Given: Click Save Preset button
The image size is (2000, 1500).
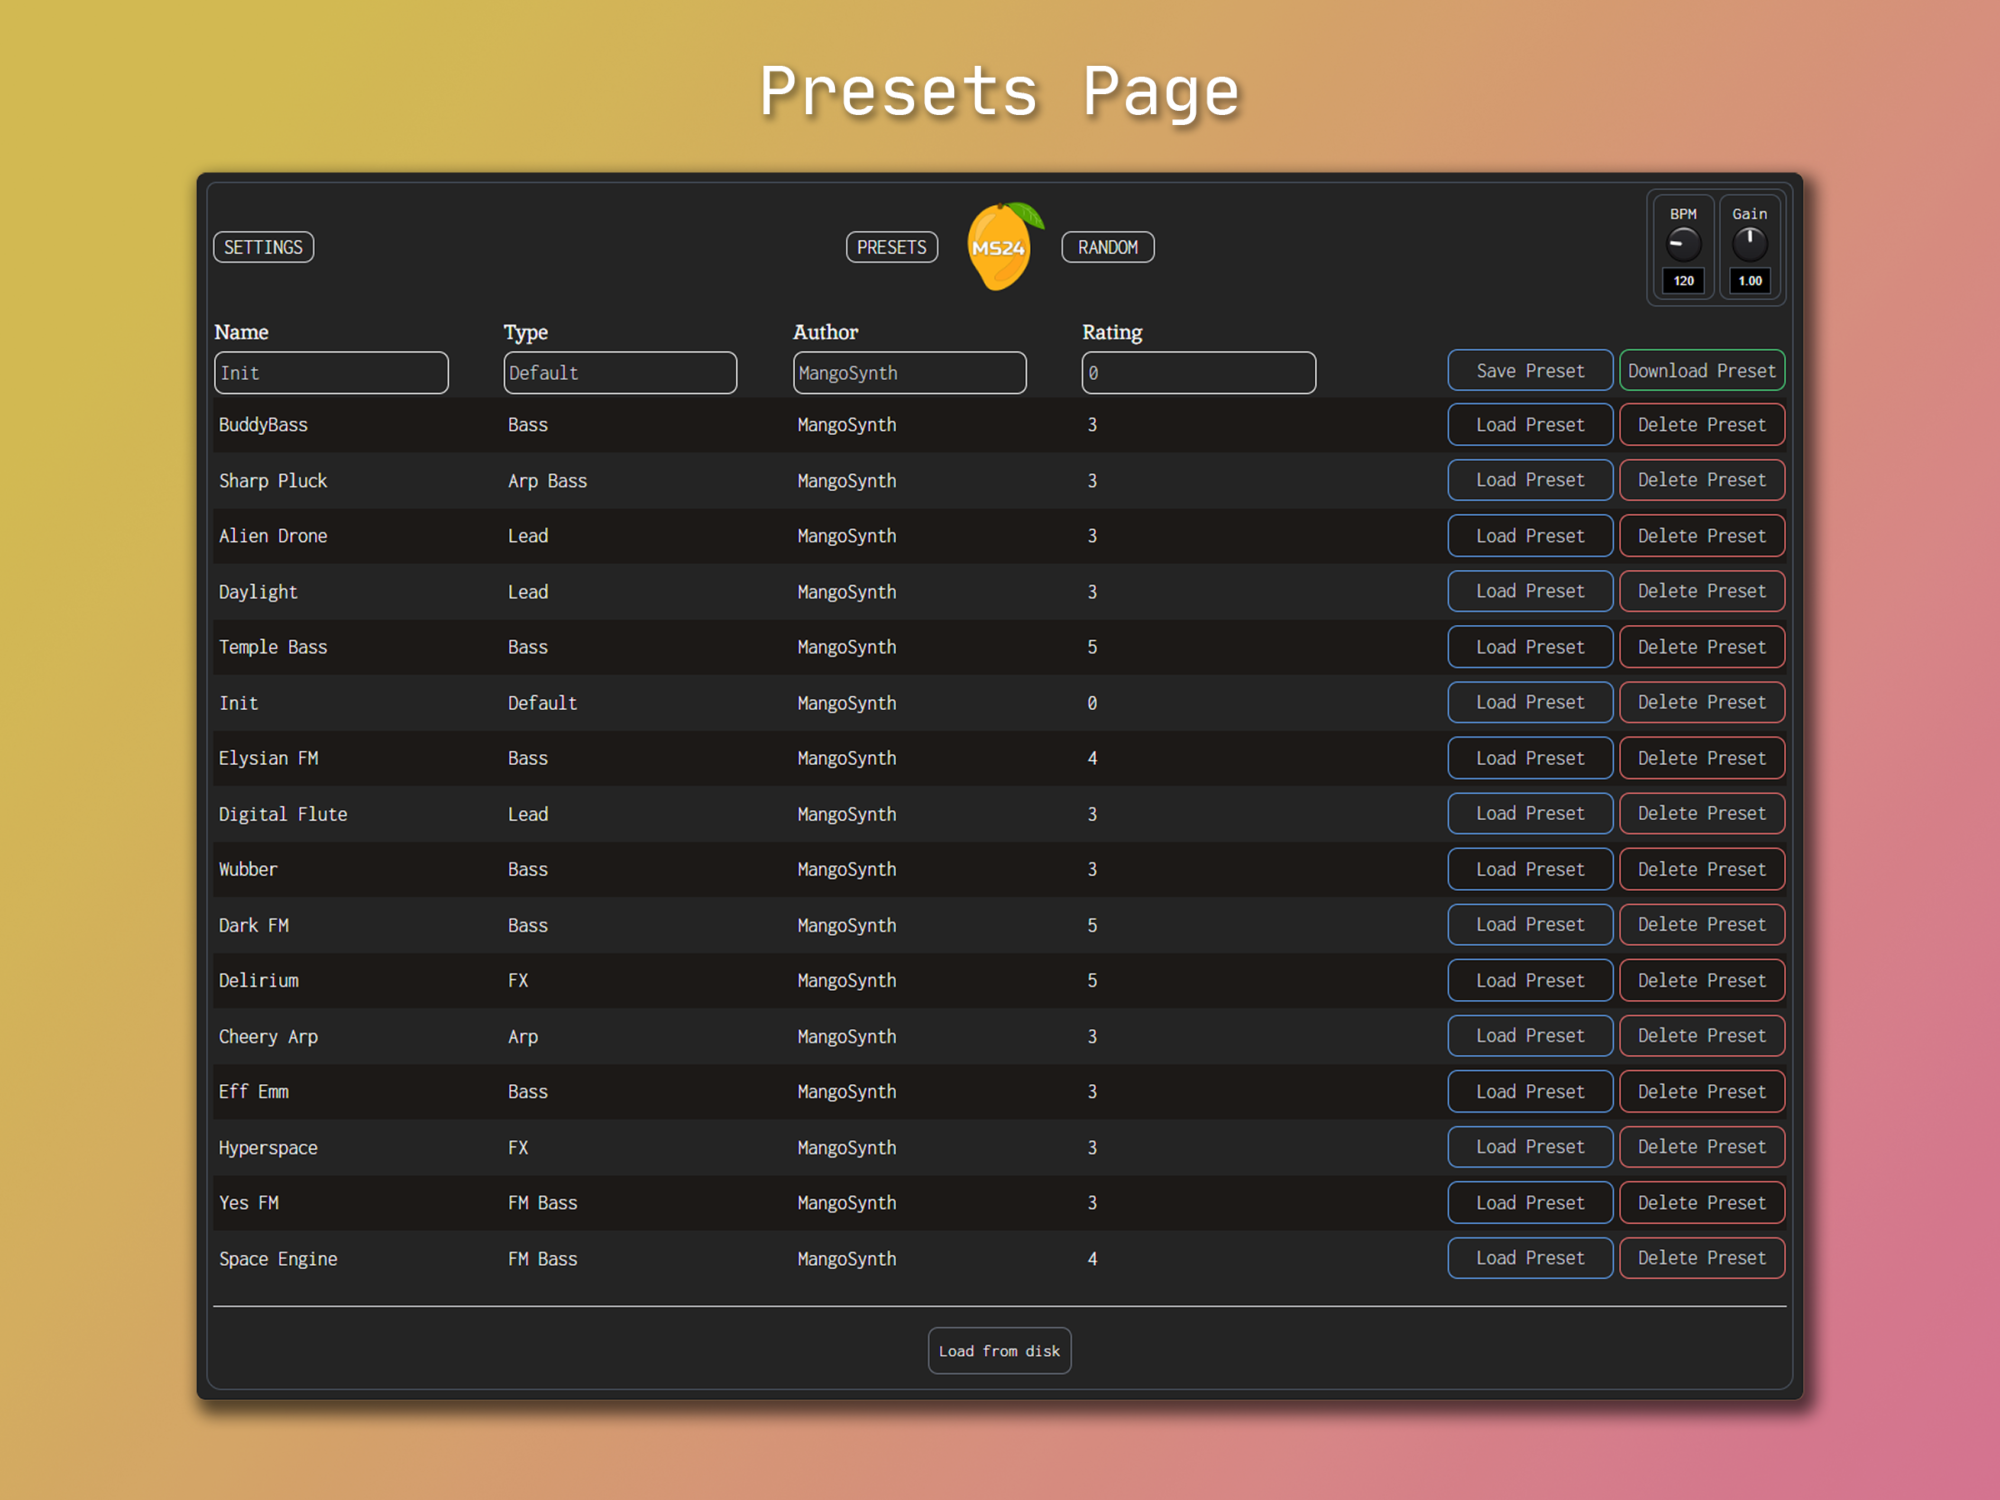Looking at the screenshot, I should point(1529,371).
